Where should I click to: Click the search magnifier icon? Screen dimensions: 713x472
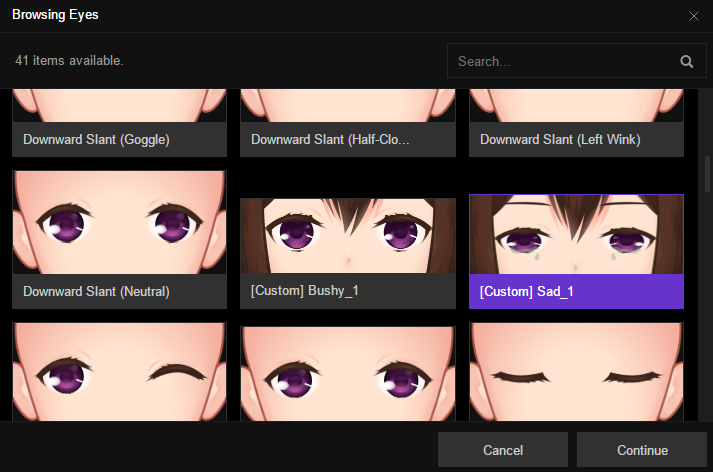pos(687,61)
